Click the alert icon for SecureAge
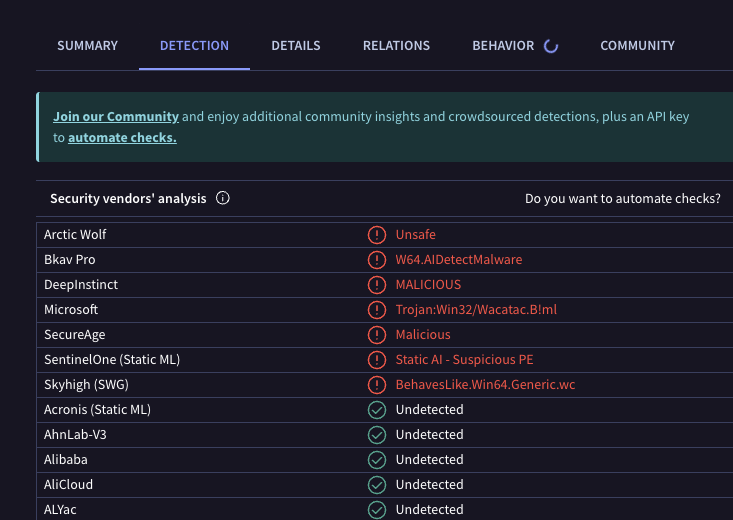The width and height of the screenshot is (733, 520). point(377,335)
